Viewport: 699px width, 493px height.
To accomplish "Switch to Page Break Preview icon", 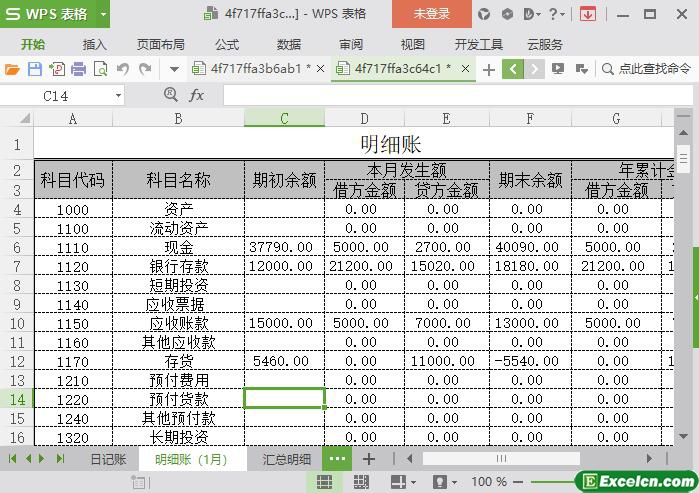I will [x=361, y=481].
